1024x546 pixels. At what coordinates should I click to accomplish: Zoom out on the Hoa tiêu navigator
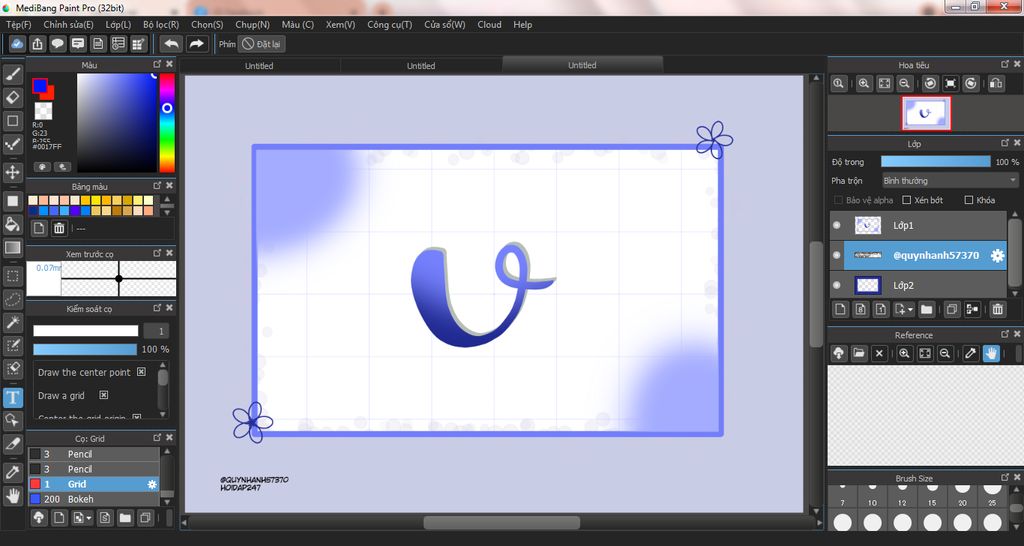(x=904, y=84)
